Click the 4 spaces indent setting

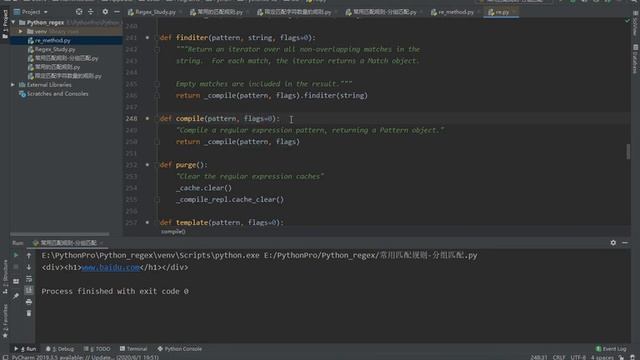602,358
